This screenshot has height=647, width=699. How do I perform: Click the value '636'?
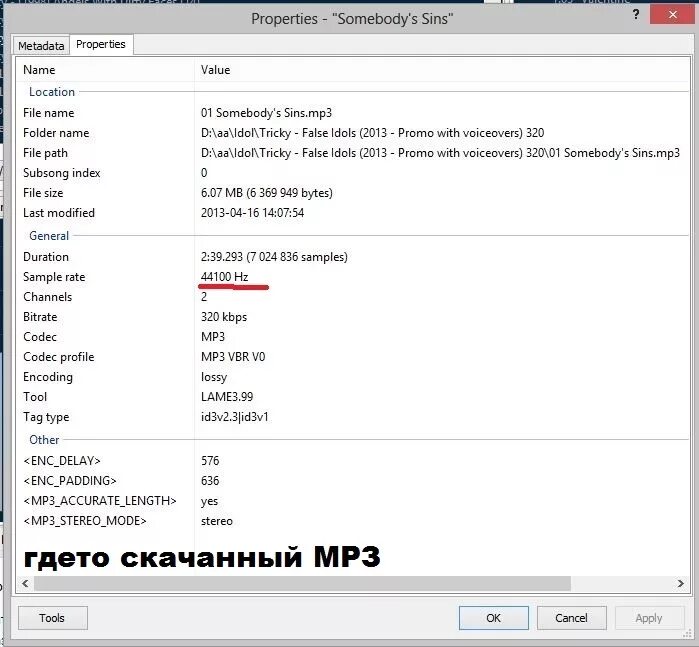(x=210, y=481)
